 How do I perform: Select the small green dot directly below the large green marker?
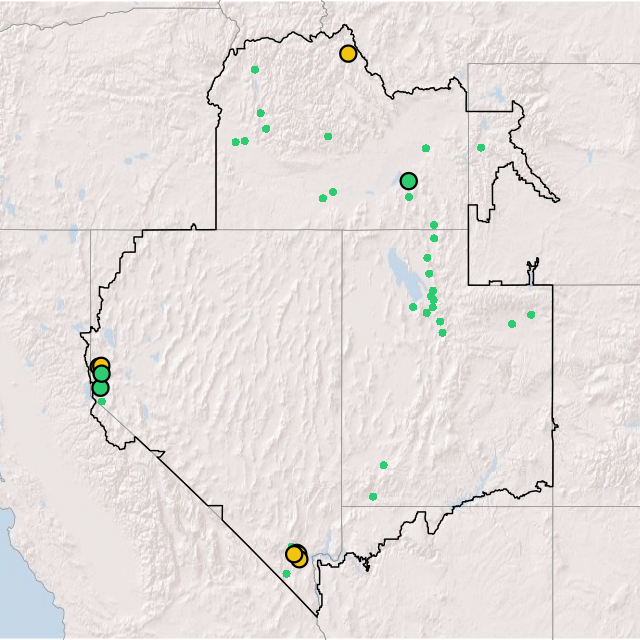pos(409,197)
